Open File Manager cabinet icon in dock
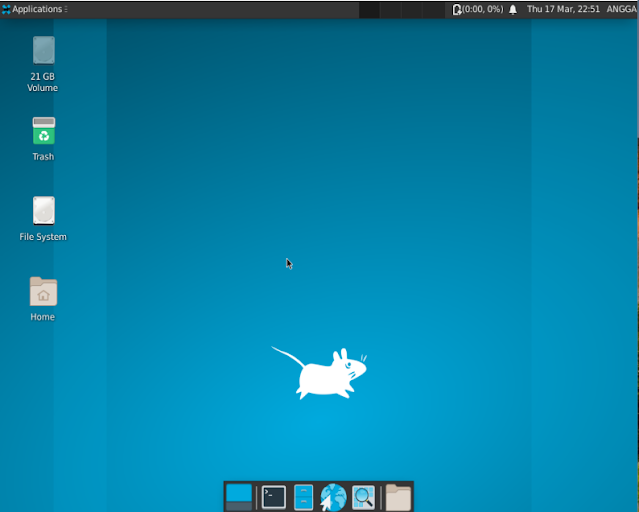Screen dimensions: 639x512 click(304, 497)
